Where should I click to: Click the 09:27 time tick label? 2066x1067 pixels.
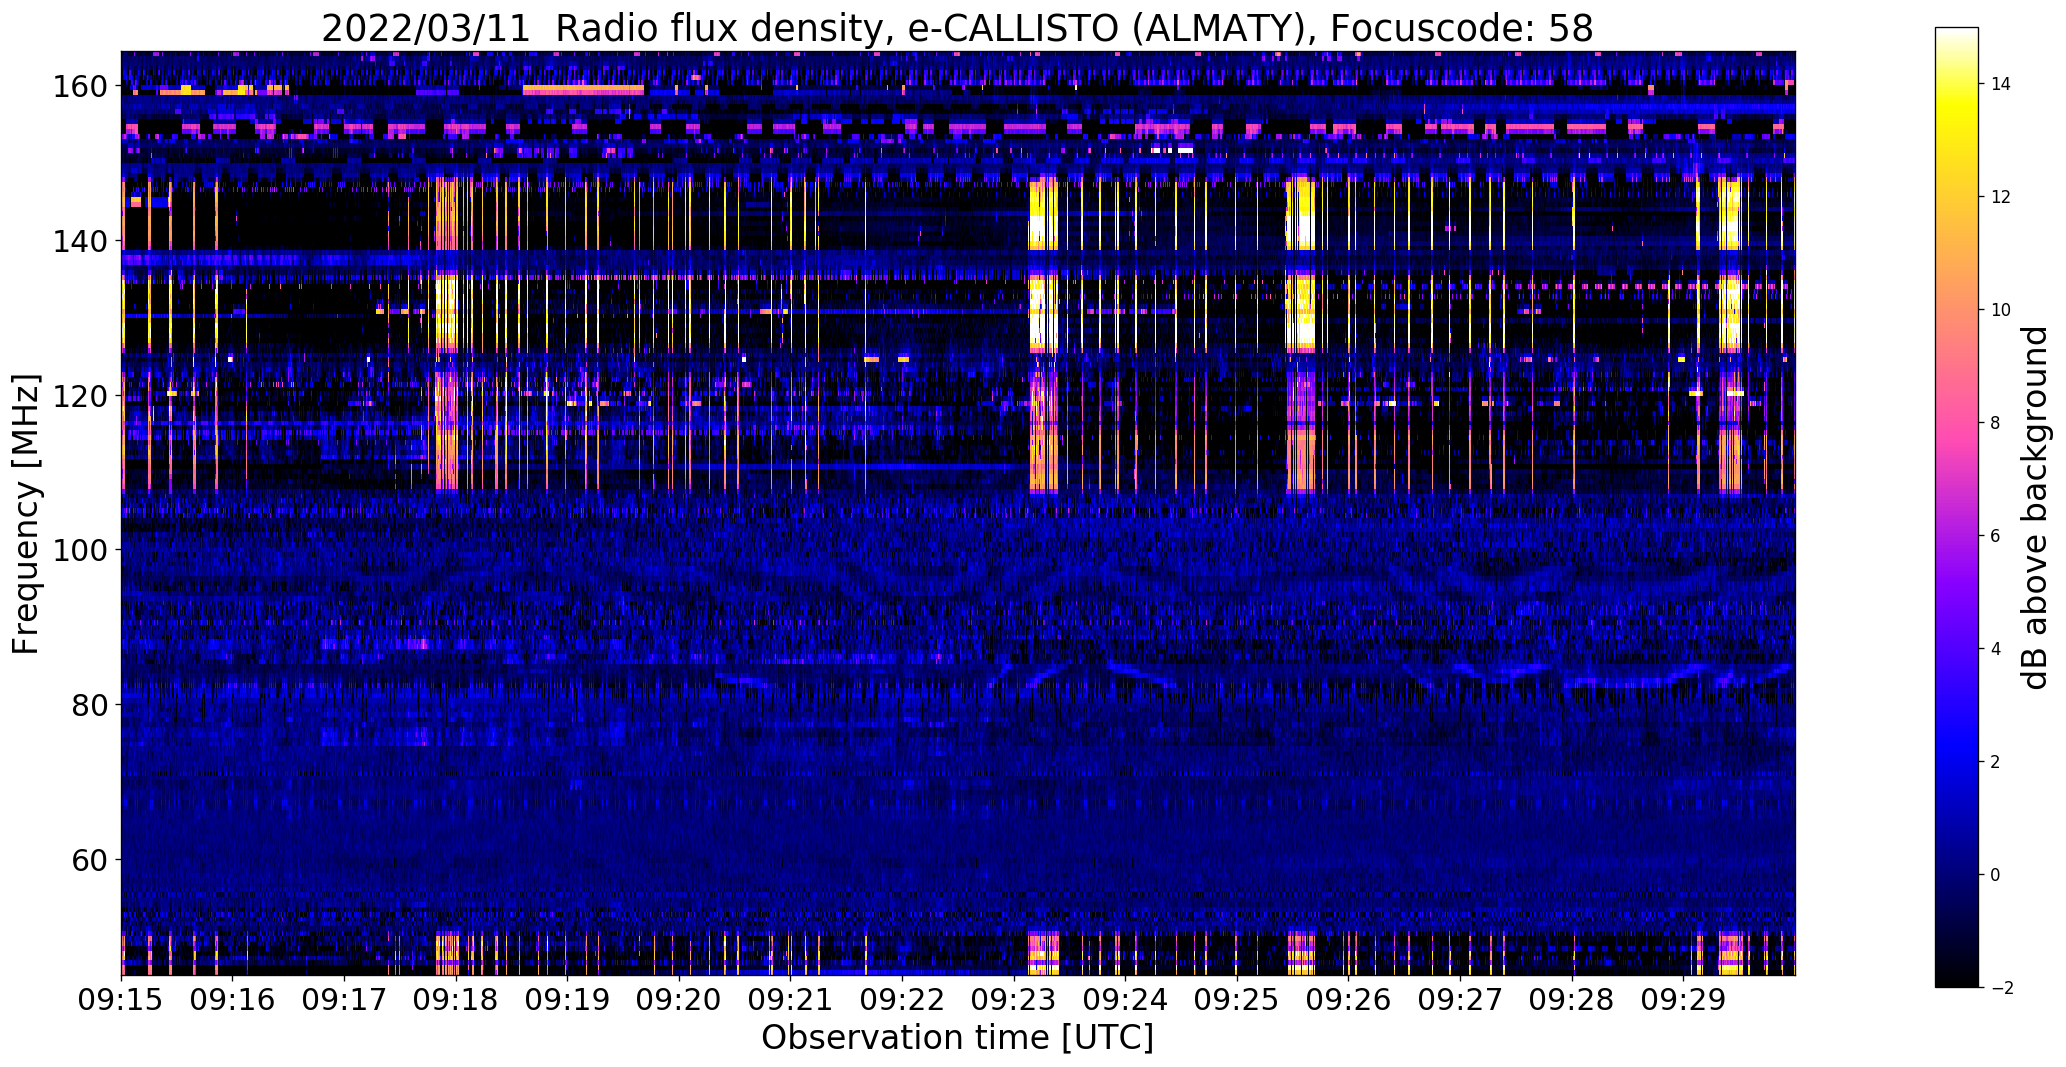1460,1000
